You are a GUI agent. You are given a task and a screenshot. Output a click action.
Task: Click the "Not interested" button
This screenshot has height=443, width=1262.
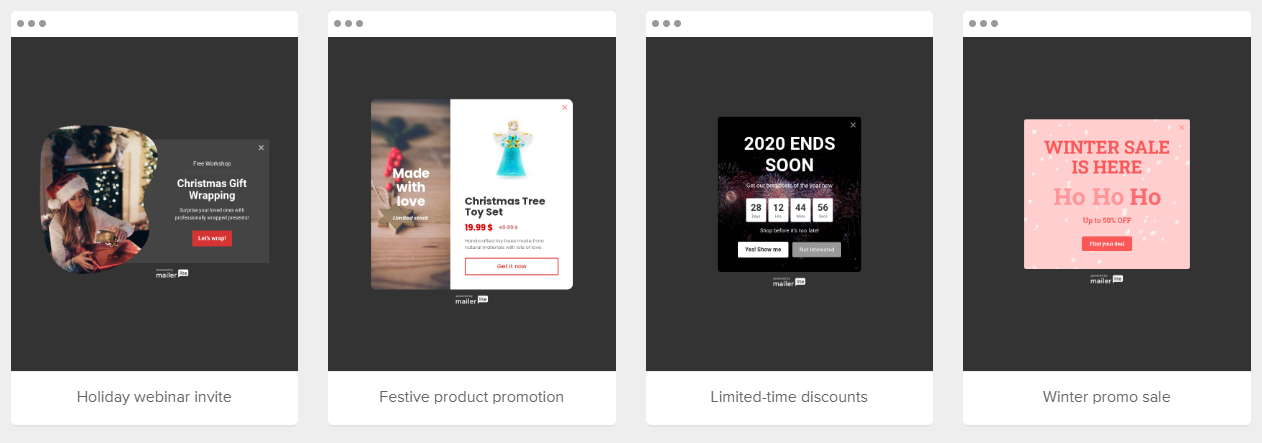click(x=816, y=249)
